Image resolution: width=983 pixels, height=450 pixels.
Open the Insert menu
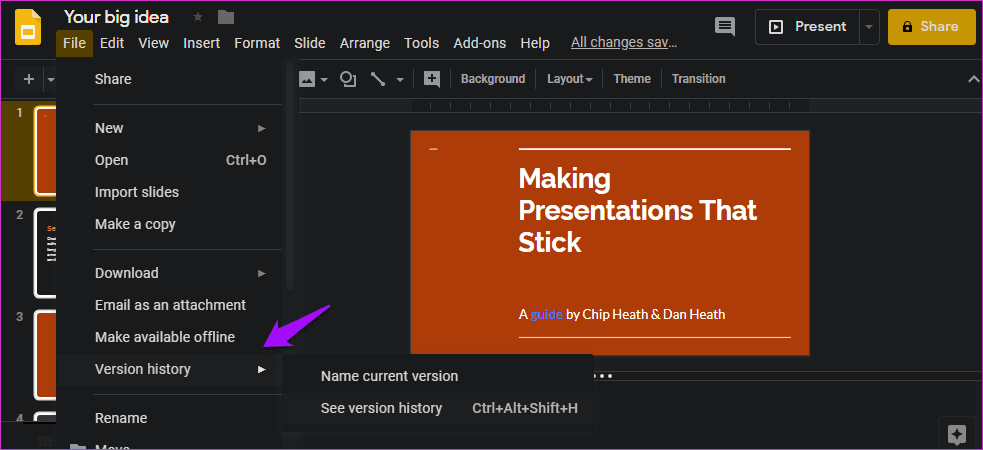point(201,43)
